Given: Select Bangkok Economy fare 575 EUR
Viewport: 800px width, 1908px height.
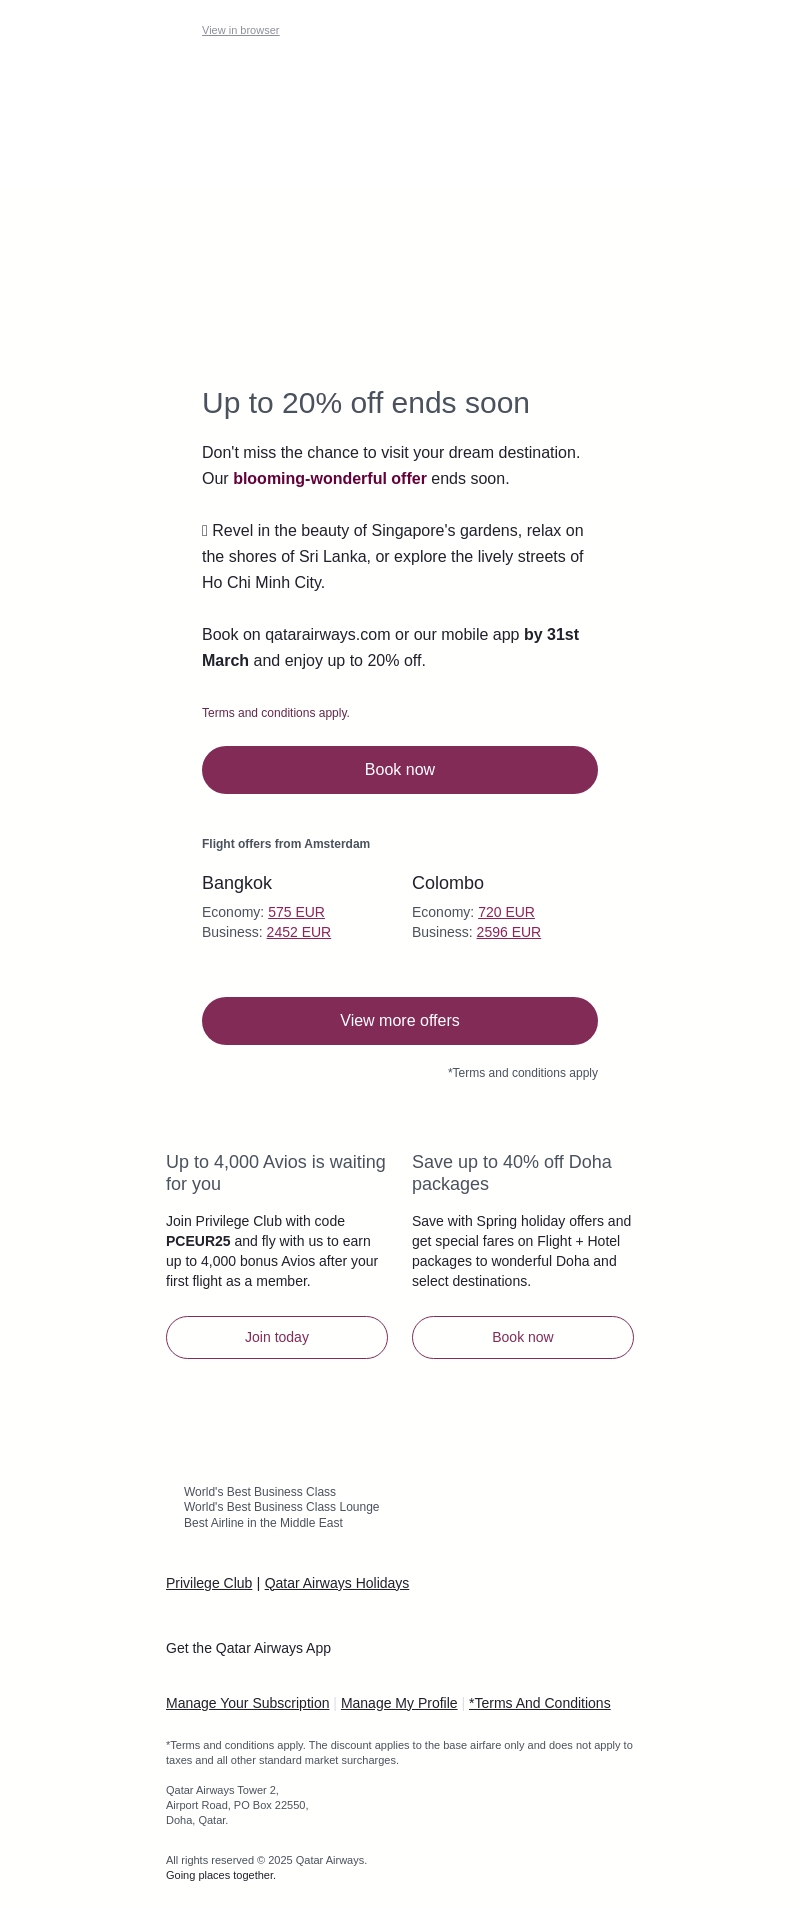Looking at the screenshot, I should (x=296, y=912).
